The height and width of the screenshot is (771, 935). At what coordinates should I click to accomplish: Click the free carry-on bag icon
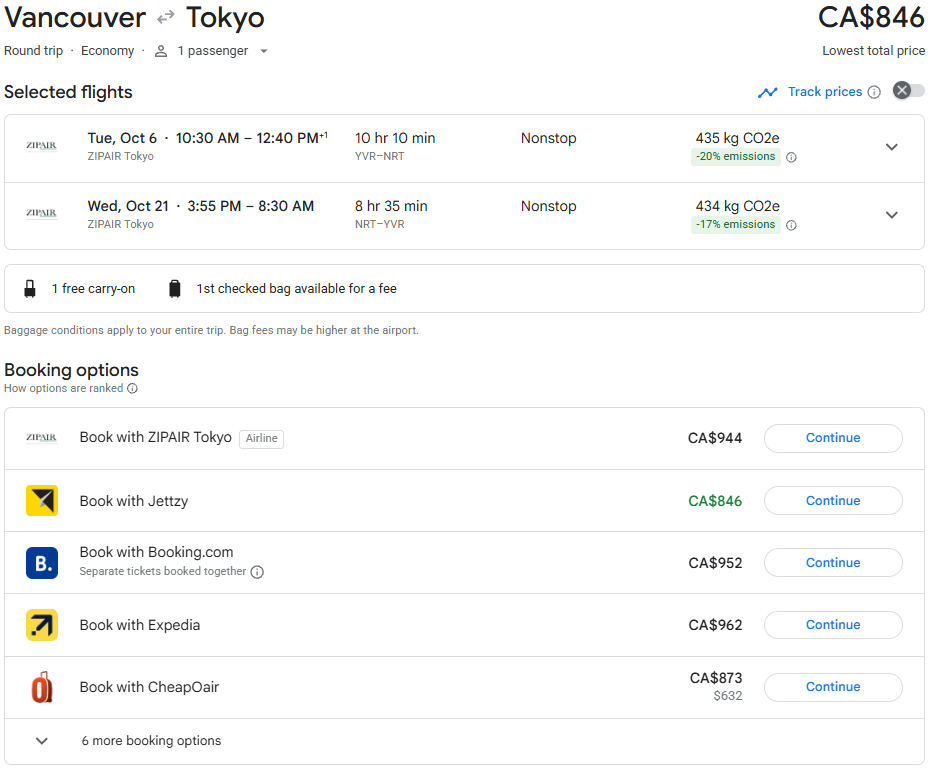coord(30,289)
